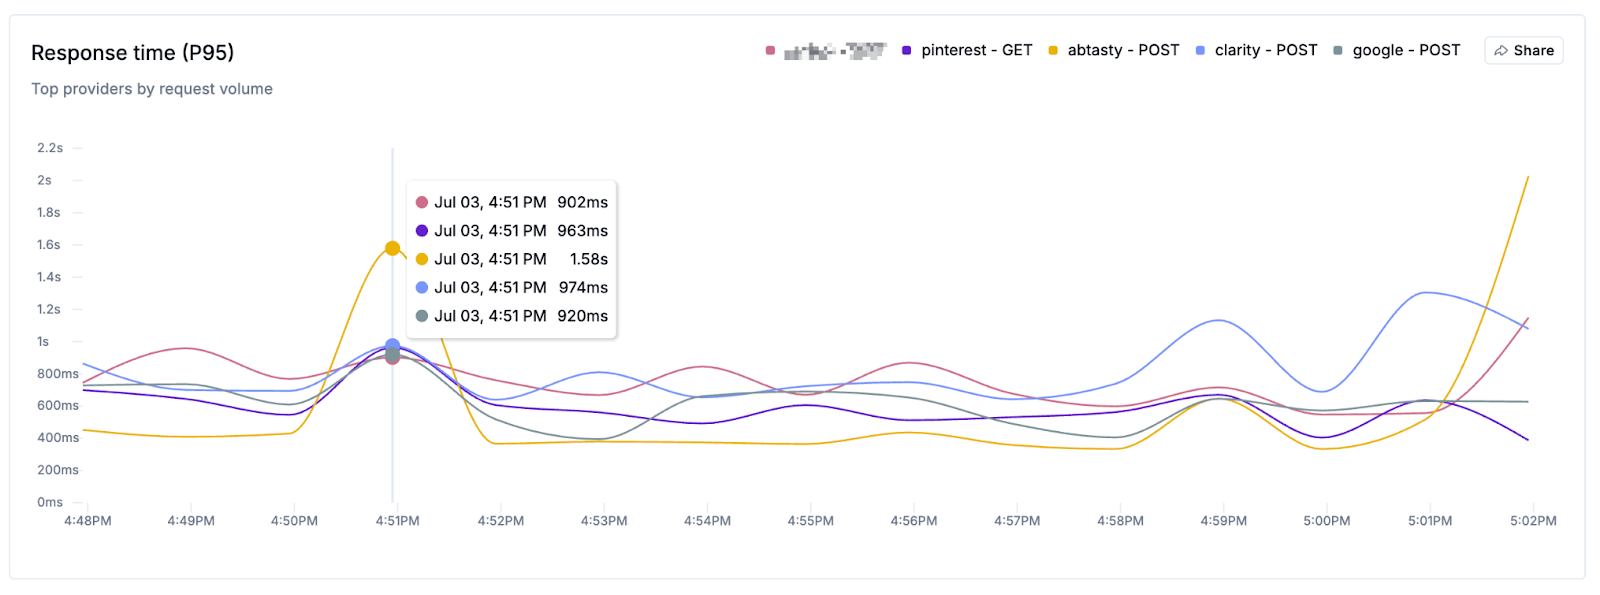1600x595 pixels.
Task: Click the 974ms value in the tooltip
Action: click(x=583, y=288)
